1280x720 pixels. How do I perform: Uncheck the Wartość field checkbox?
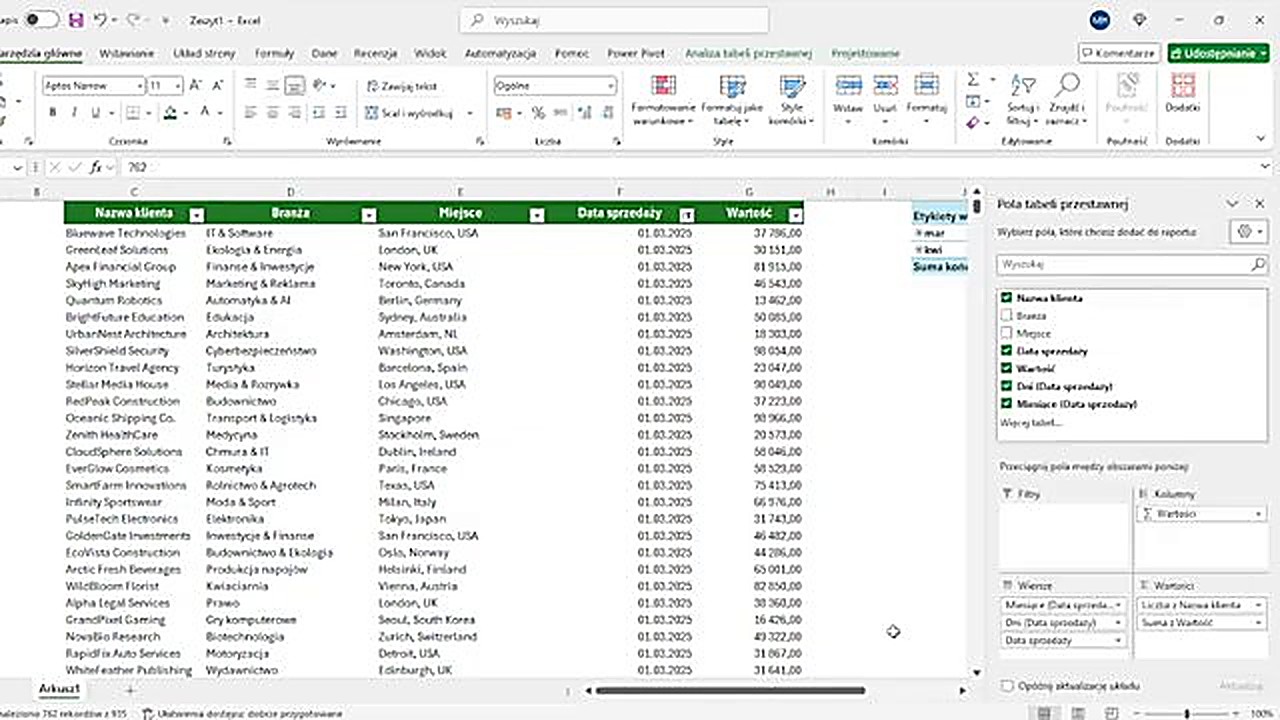pyautogui.click(x=1006, y=369)
